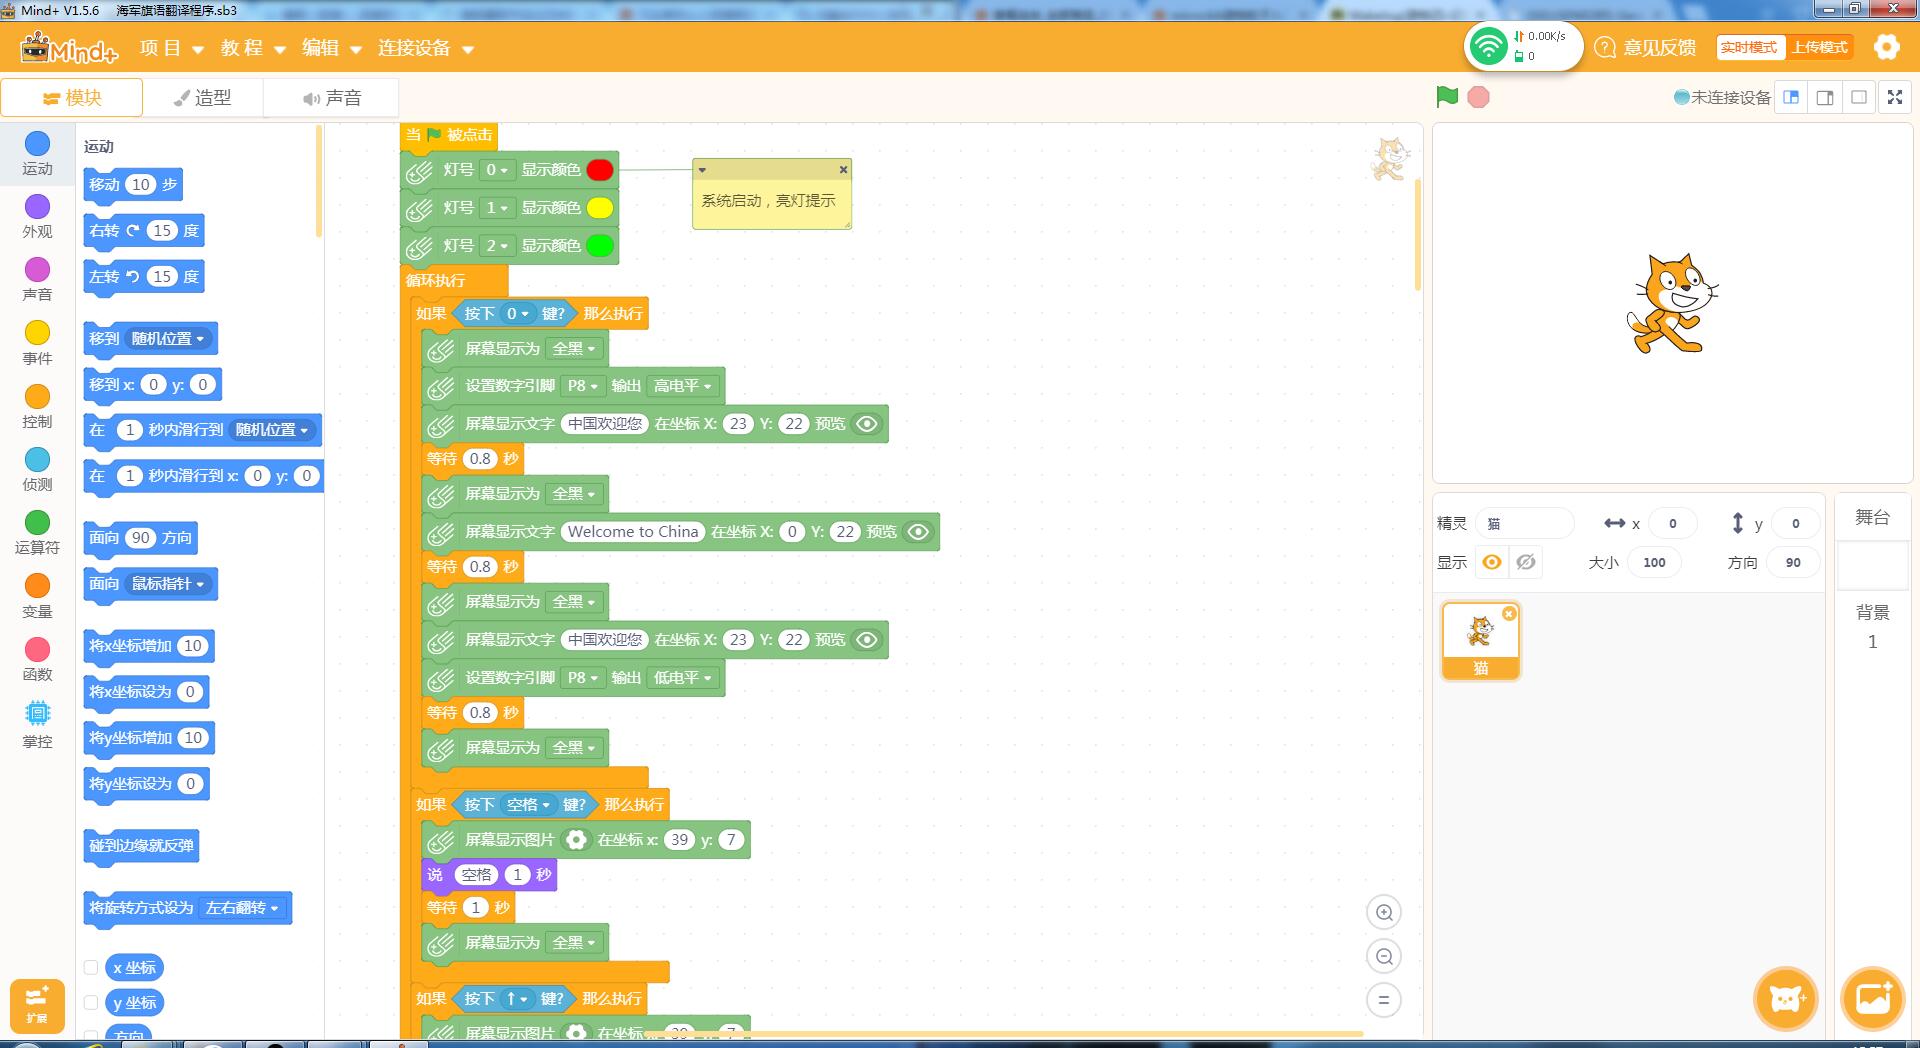Switch to the 模块 blocks tab
Image resolution: width=1920 pixels, height=1048 pixels.
tap(72, 97)
